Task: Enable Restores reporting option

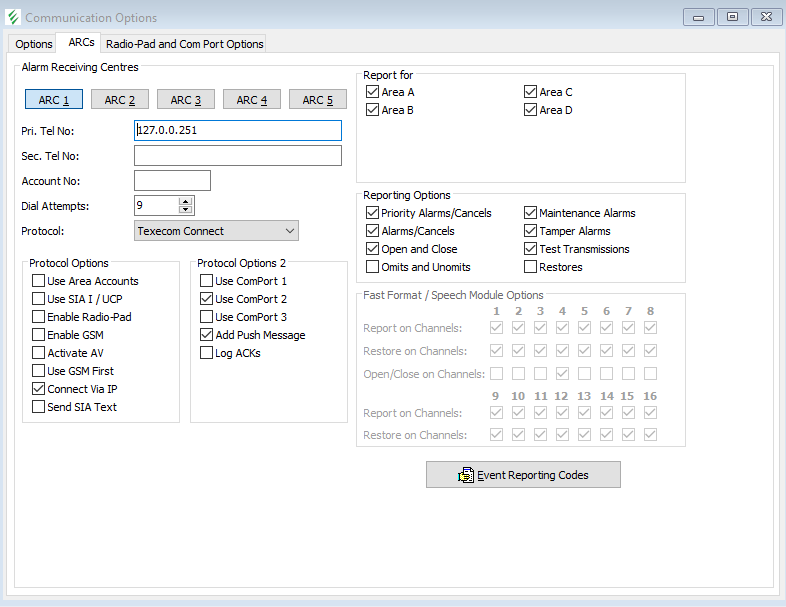Action: click(x=530, y=267)
